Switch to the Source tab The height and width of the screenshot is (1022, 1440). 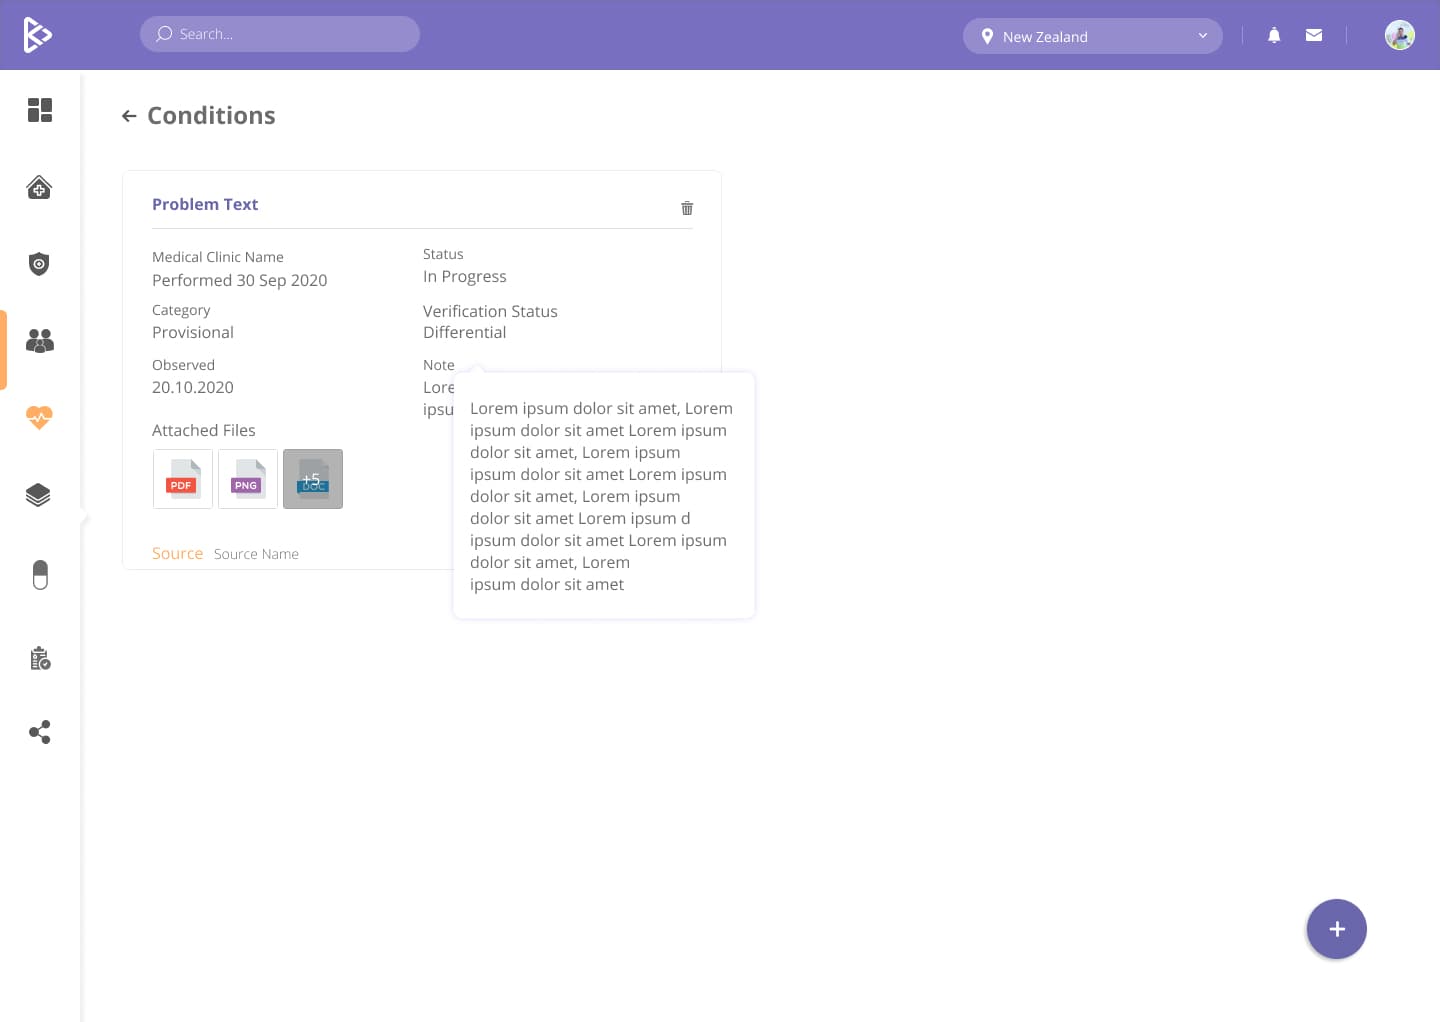177,553
